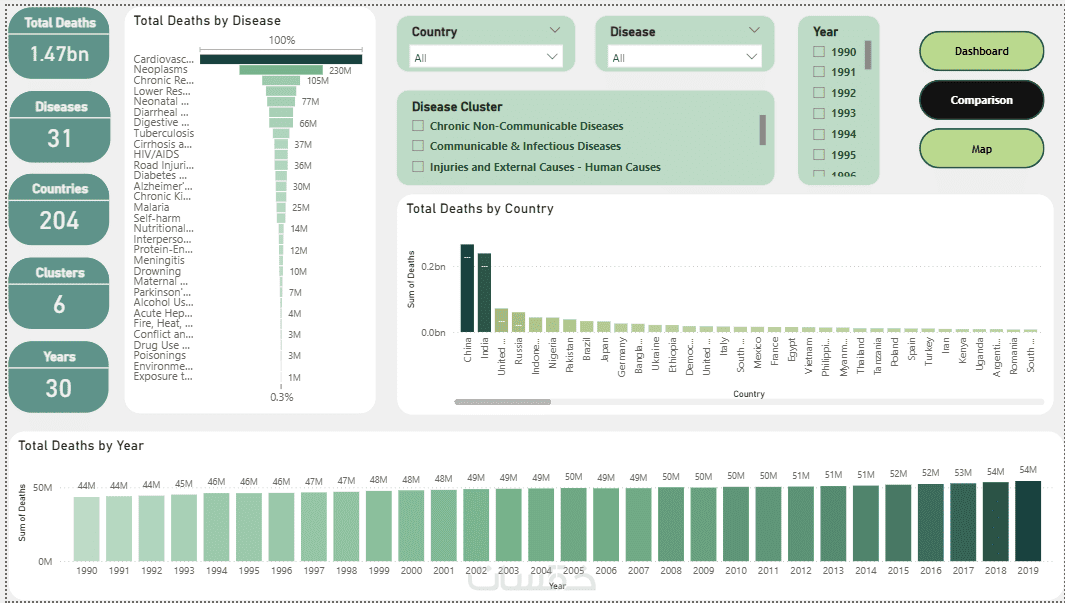Viewport: 1065px width, 603px height.
Task: Check Communicable & Infectious Diseases cluster
Action: click(x=418, y=145)
